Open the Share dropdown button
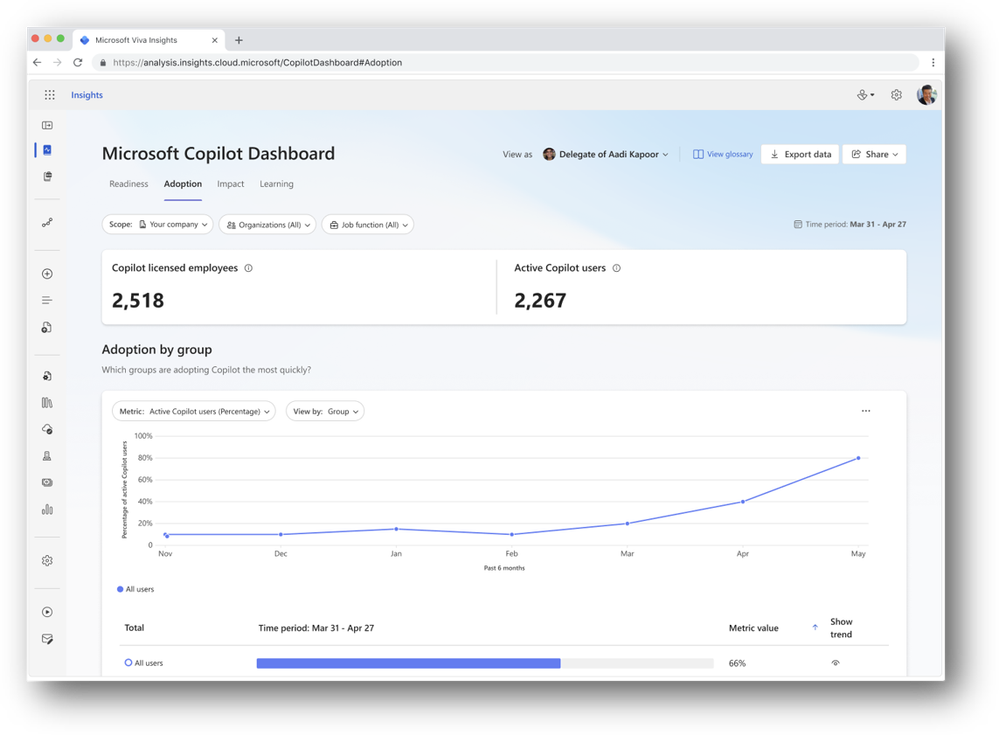This screenshot has height=735, width=999. pyautogui.click(x=874, y=154)
